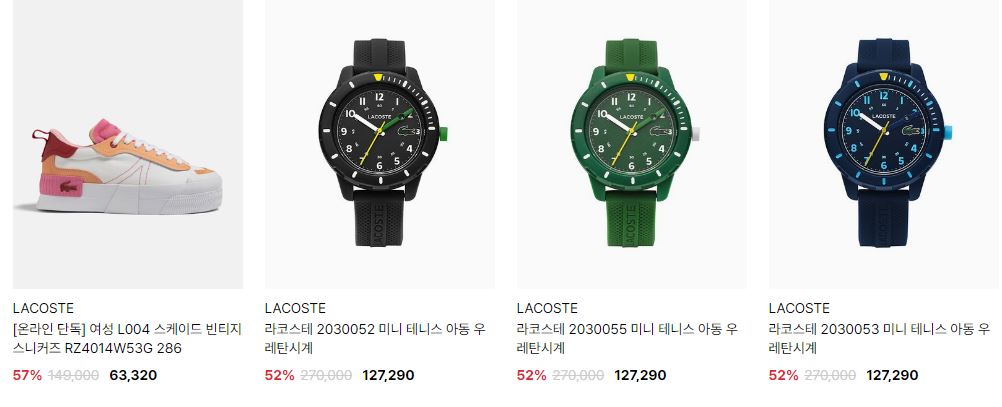Click LACOSTE brand above the 2030053 watch

pos(799,309)
